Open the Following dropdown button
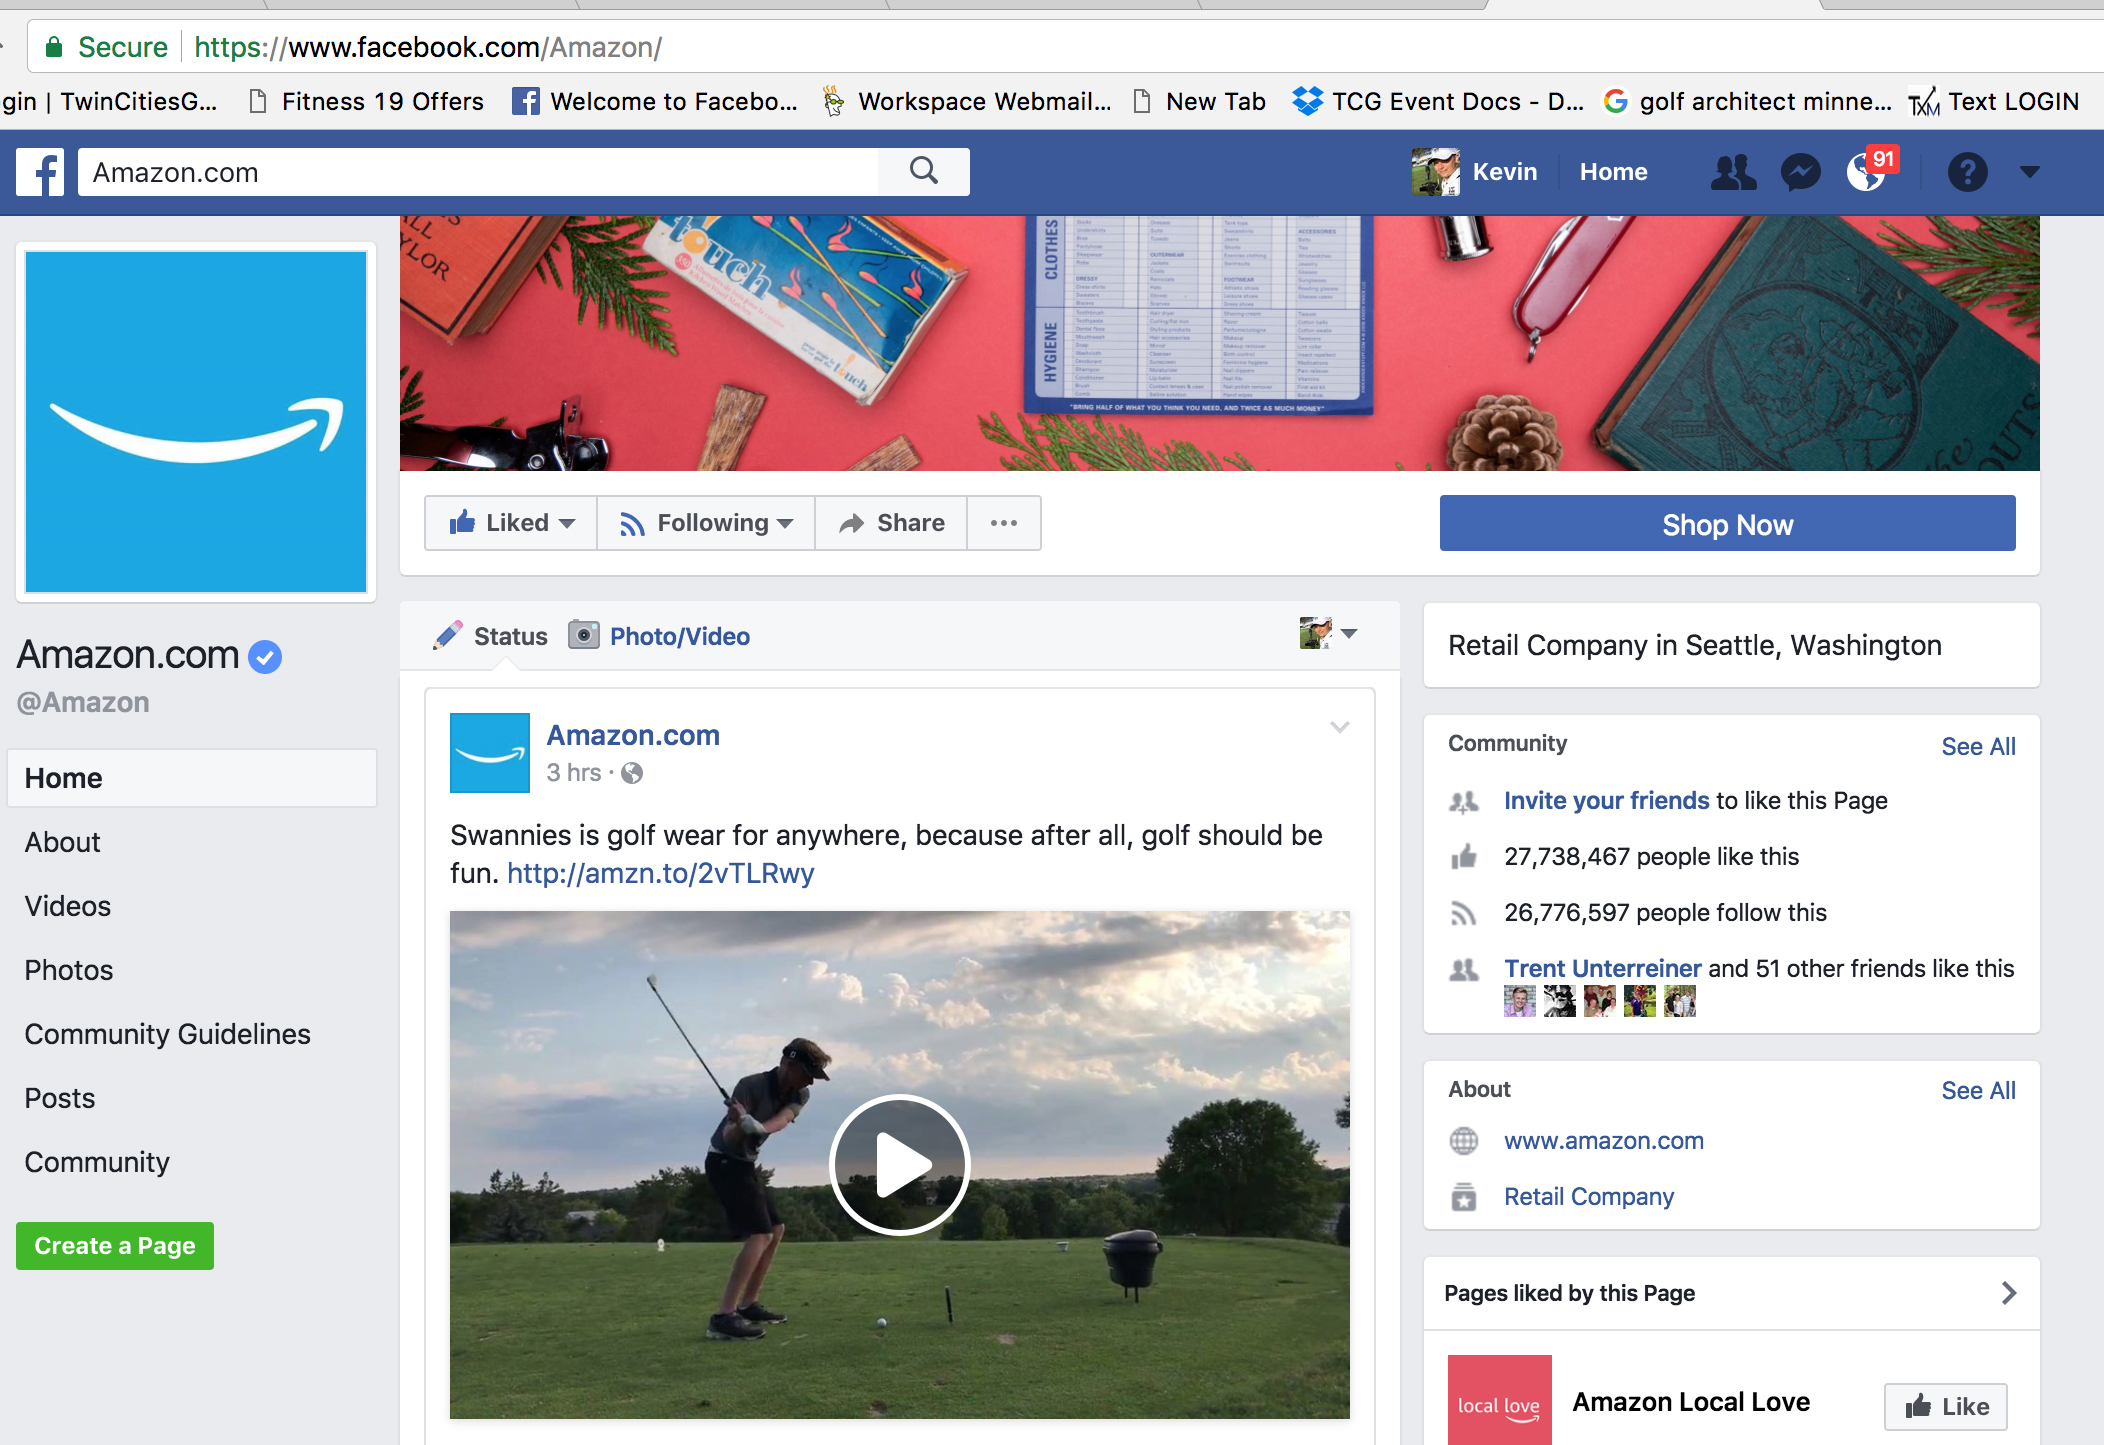This screenshot has height=1445, width=2104. [x=706, y=523]
